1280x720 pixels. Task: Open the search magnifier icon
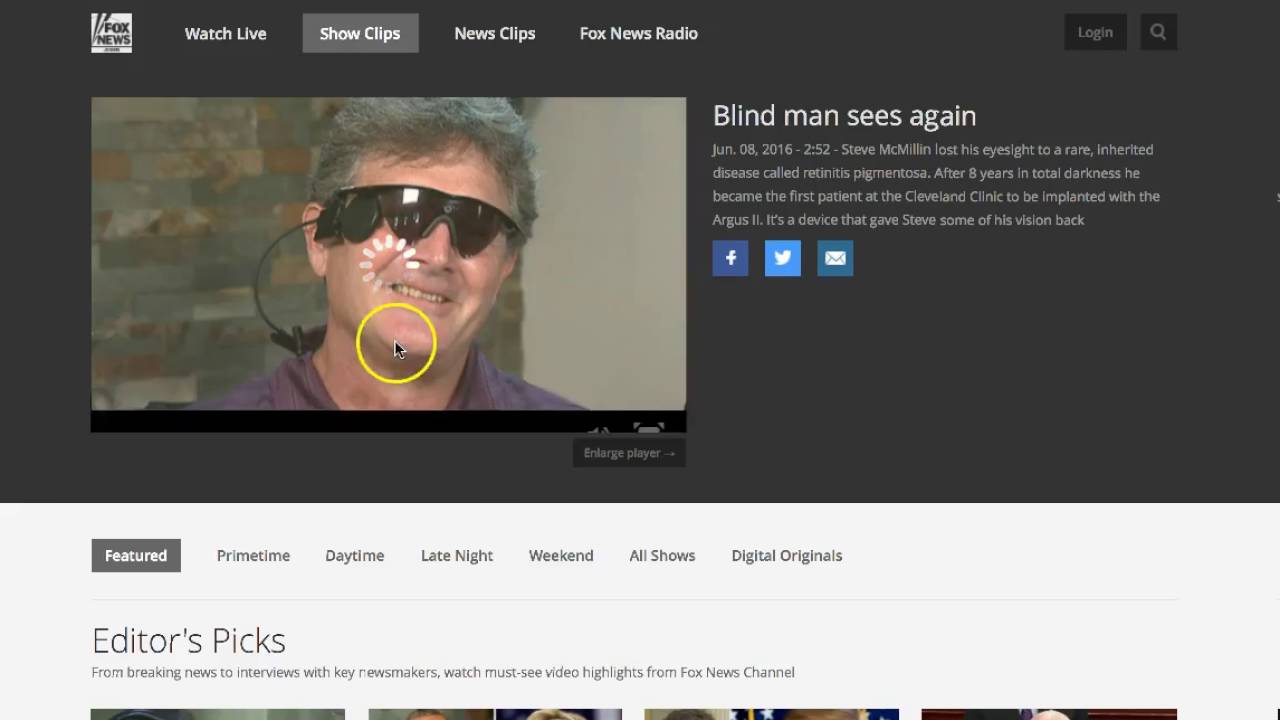coord(1158,32)
